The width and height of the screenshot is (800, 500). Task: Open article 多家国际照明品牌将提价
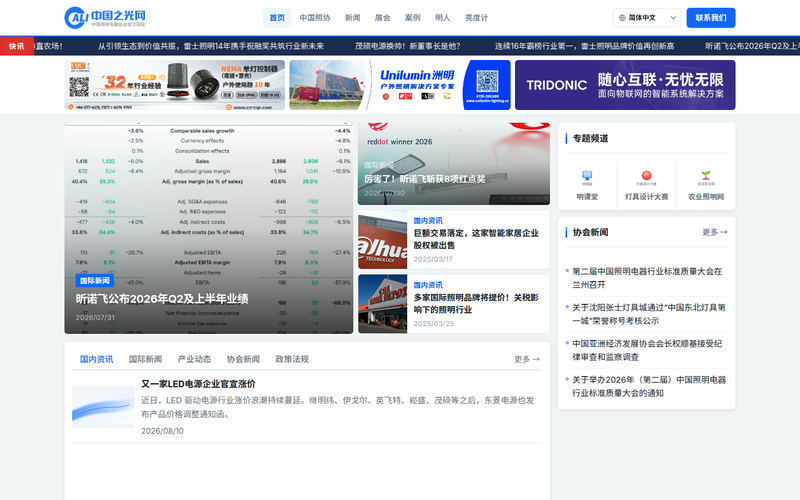(x=476, y=304)
